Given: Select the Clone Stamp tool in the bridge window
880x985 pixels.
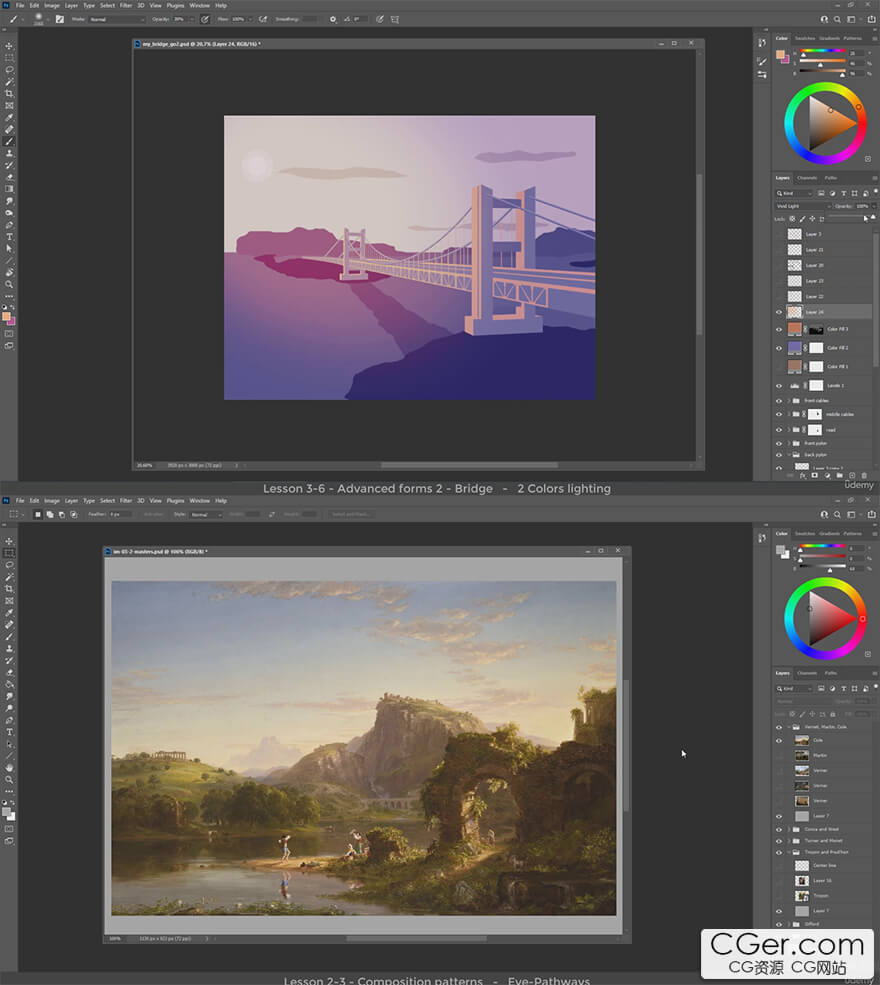Looking at the screenshot, I should tap(9, 153).
